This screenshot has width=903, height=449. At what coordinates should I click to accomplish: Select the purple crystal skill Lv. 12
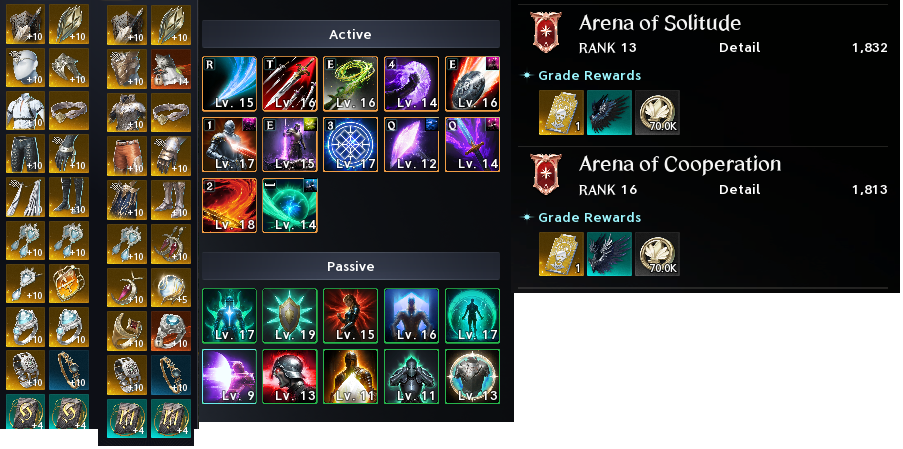(411, 144)
